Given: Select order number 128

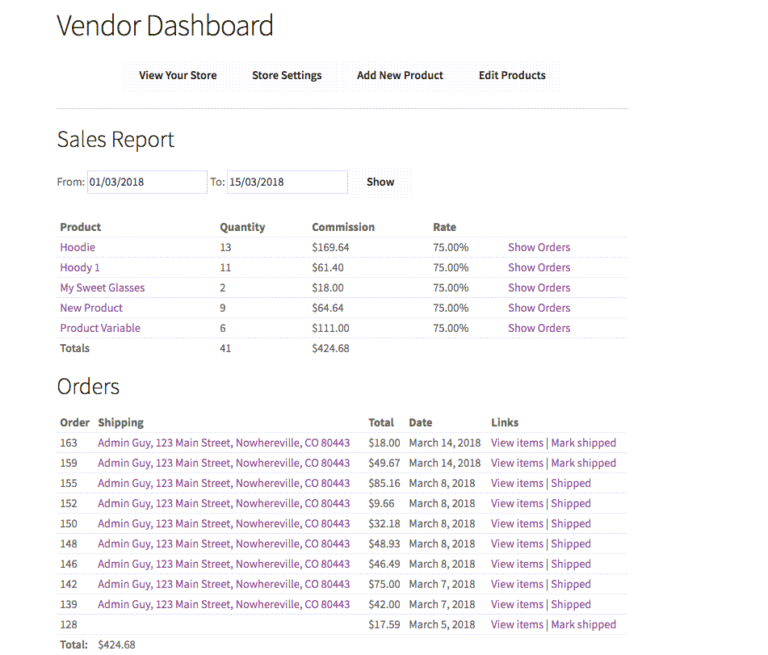Looking at the screenshot, I should tap(69, 625).
